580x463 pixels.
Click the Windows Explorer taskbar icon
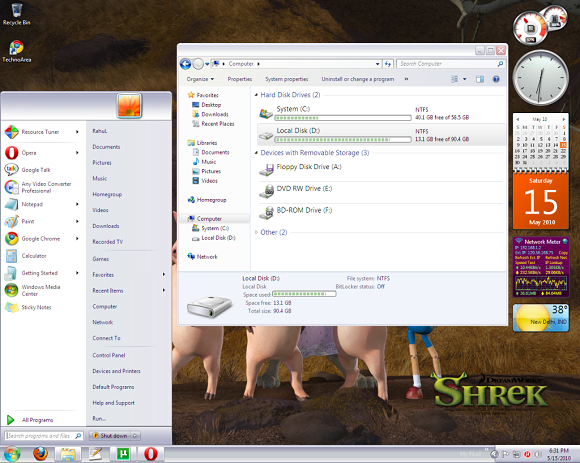(68, 454)
